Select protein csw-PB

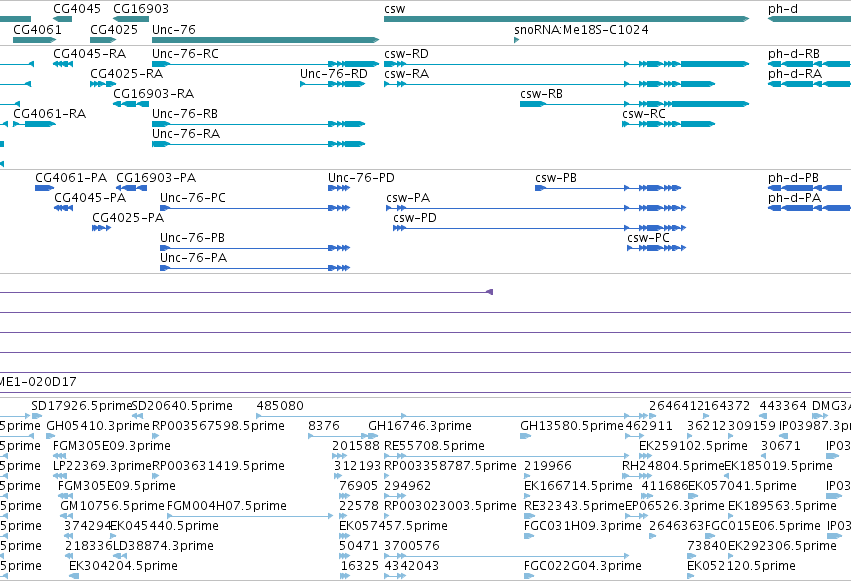[x=608, y=188]
